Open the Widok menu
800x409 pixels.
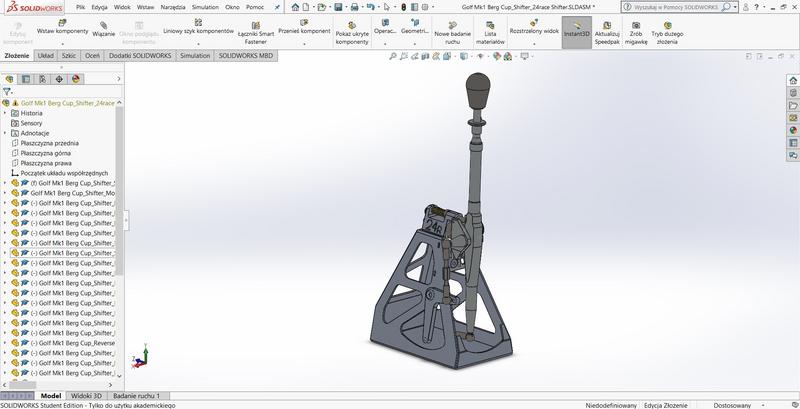tap(122, 7)
